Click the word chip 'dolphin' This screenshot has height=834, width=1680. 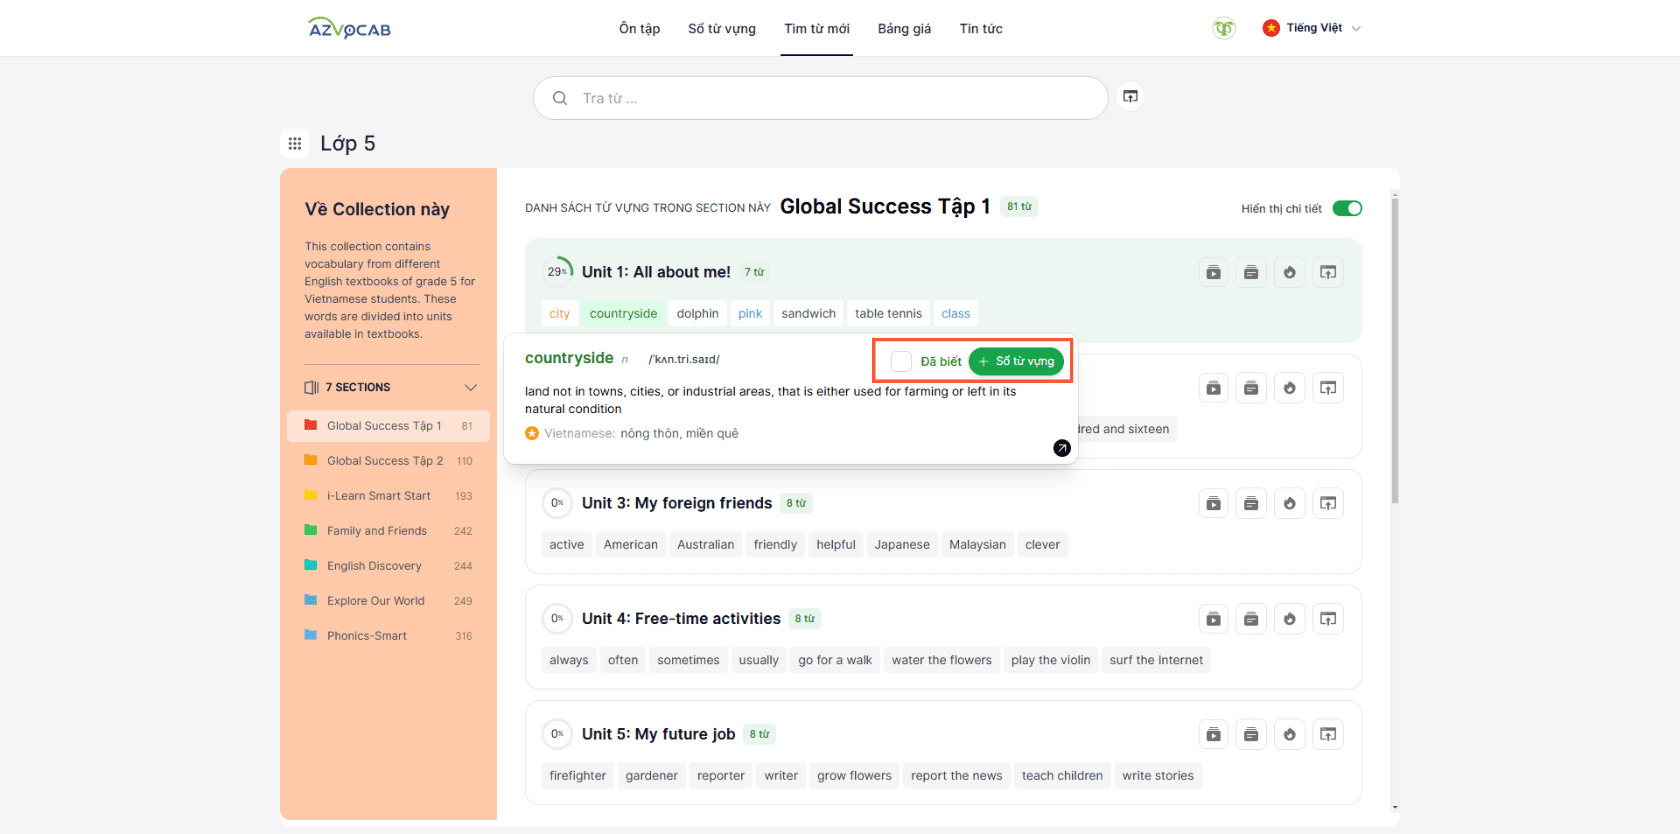[697, 313]
